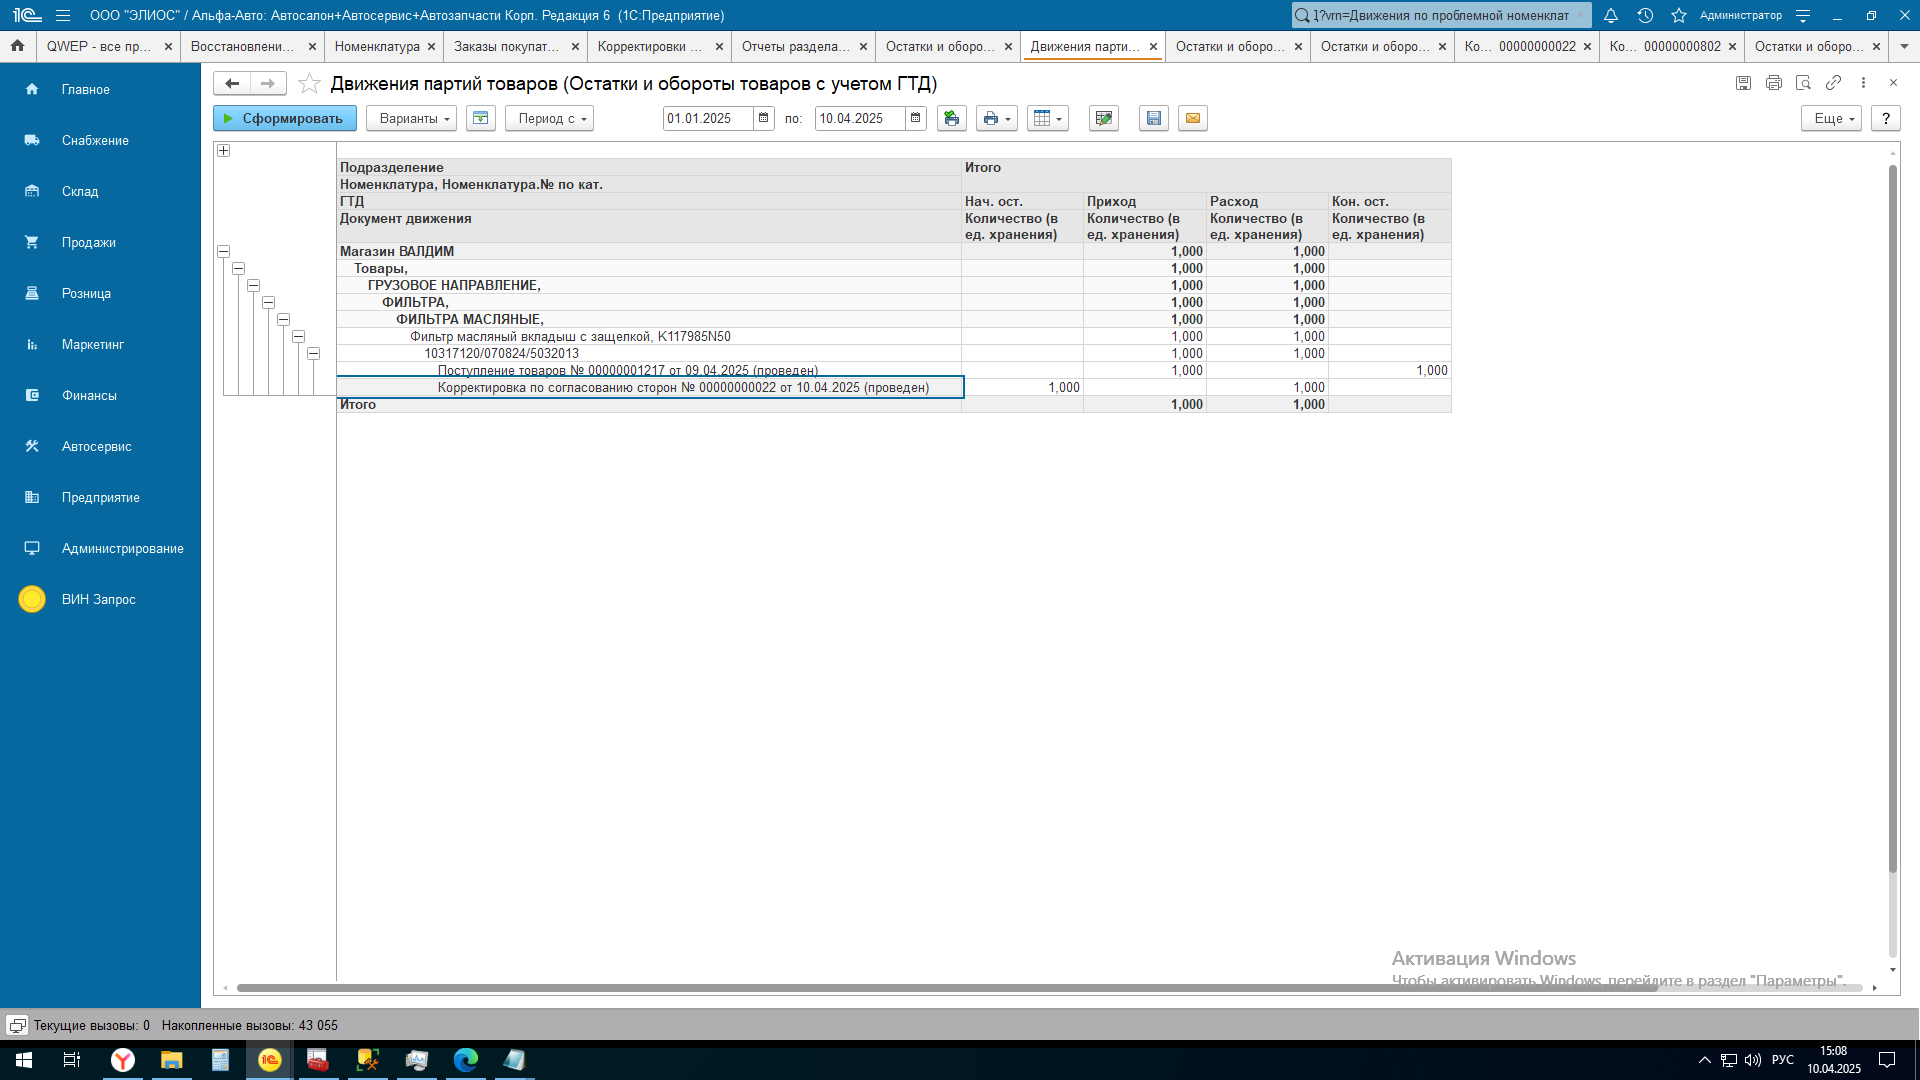Open the printer dropdown button
This screenshot has height=1080, width=1920.
coord(996,118)
